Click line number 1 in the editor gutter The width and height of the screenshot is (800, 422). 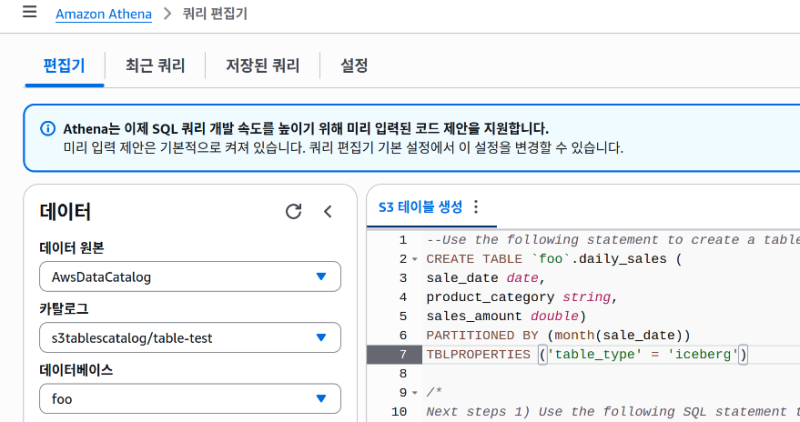(x=402, y=240)
